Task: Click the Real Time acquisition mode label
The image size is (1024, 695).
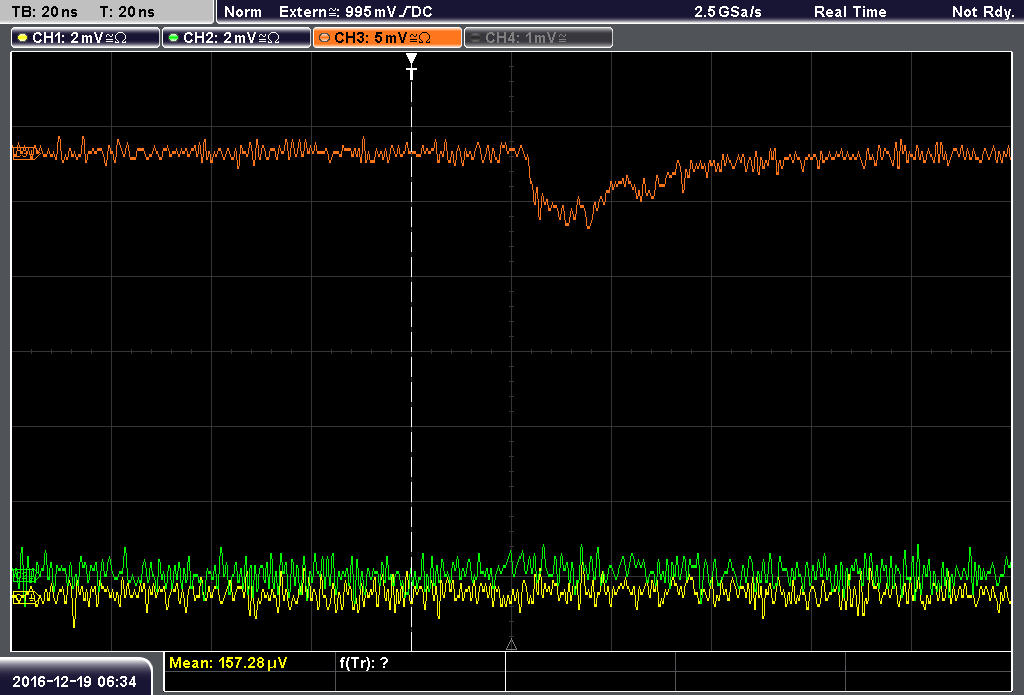Action: [850, 12]
